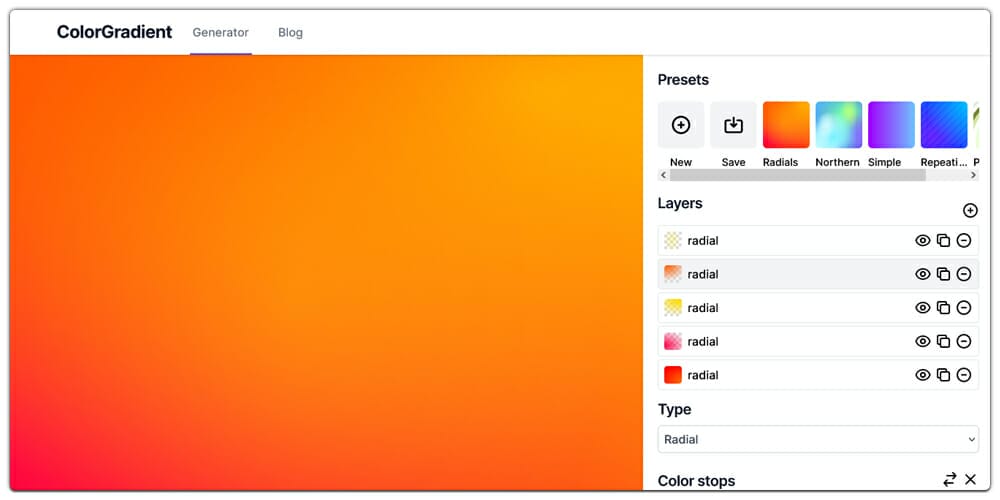Screen dimensions: 1000x500
Task: Toggle visibility of fourth radial layer
Action: click(x=923, y=342)
